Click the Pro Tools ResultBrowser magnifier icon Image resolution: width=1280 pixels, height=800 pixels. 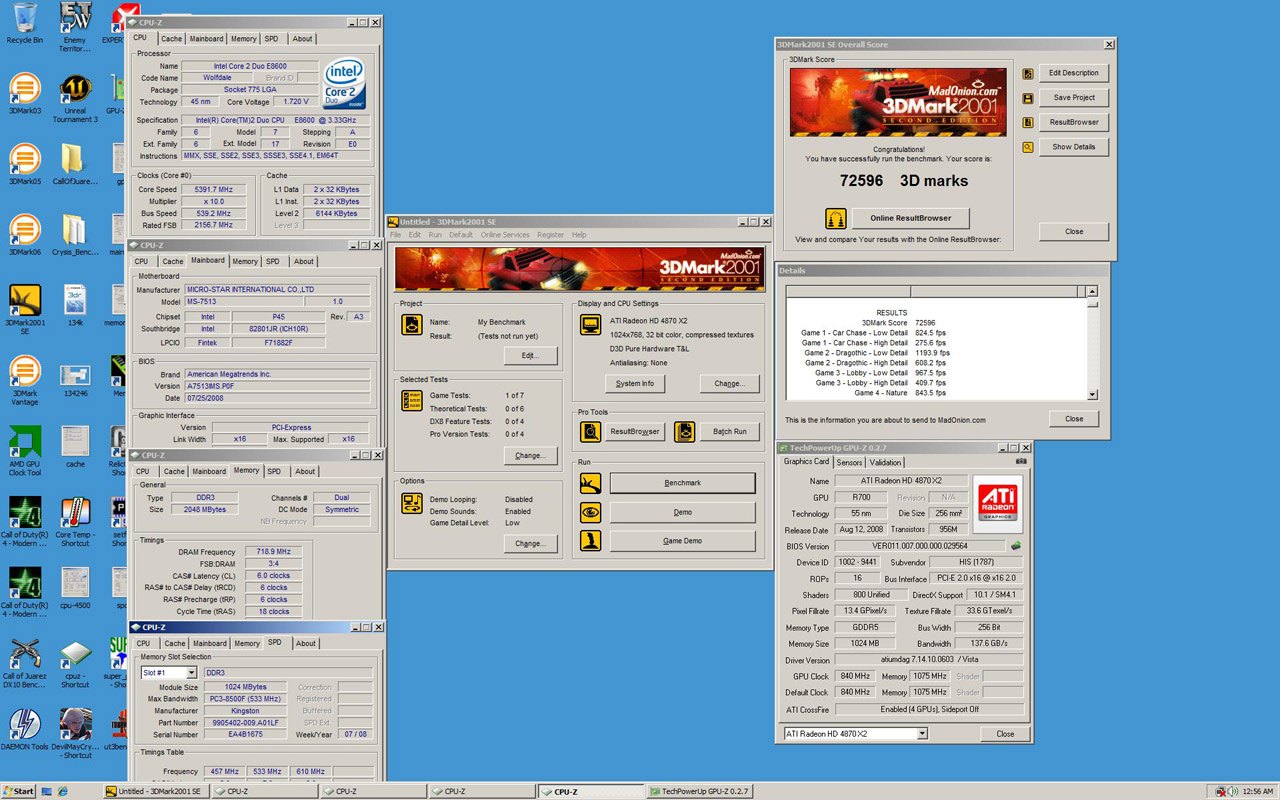[590, 431]
